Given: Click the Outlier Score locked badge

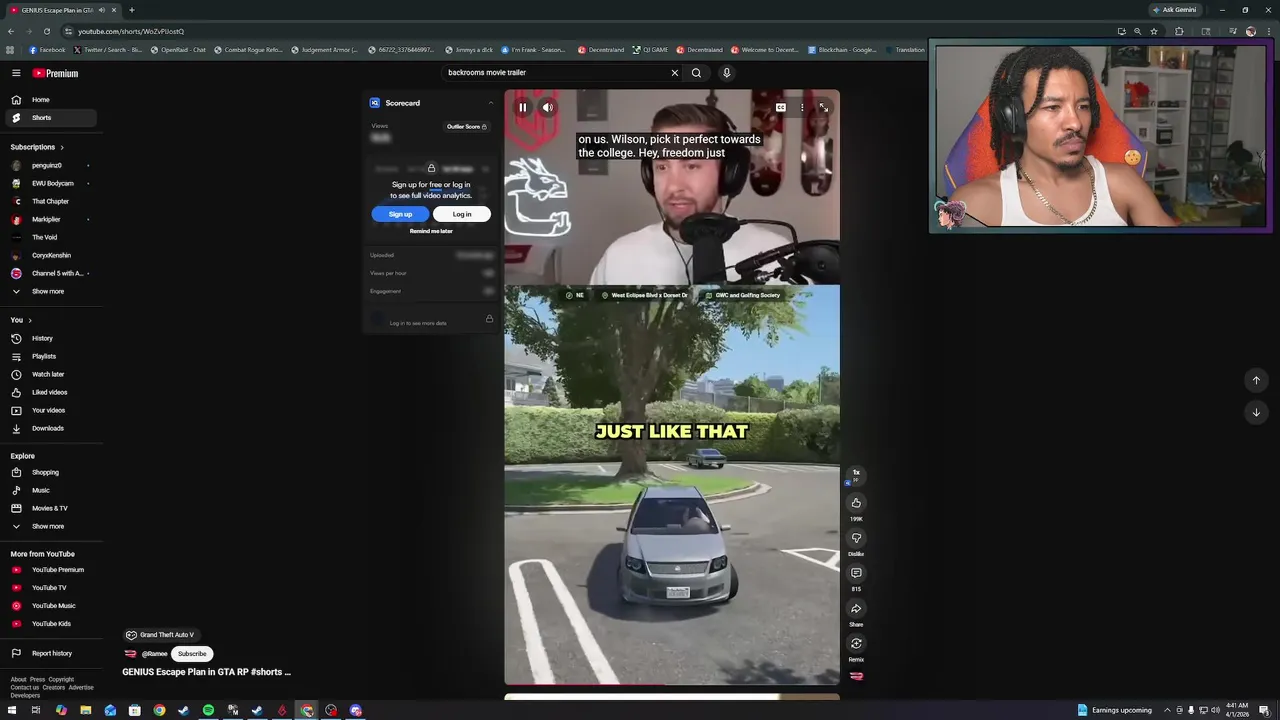Looking at the screenshot, I should point(467,127).
